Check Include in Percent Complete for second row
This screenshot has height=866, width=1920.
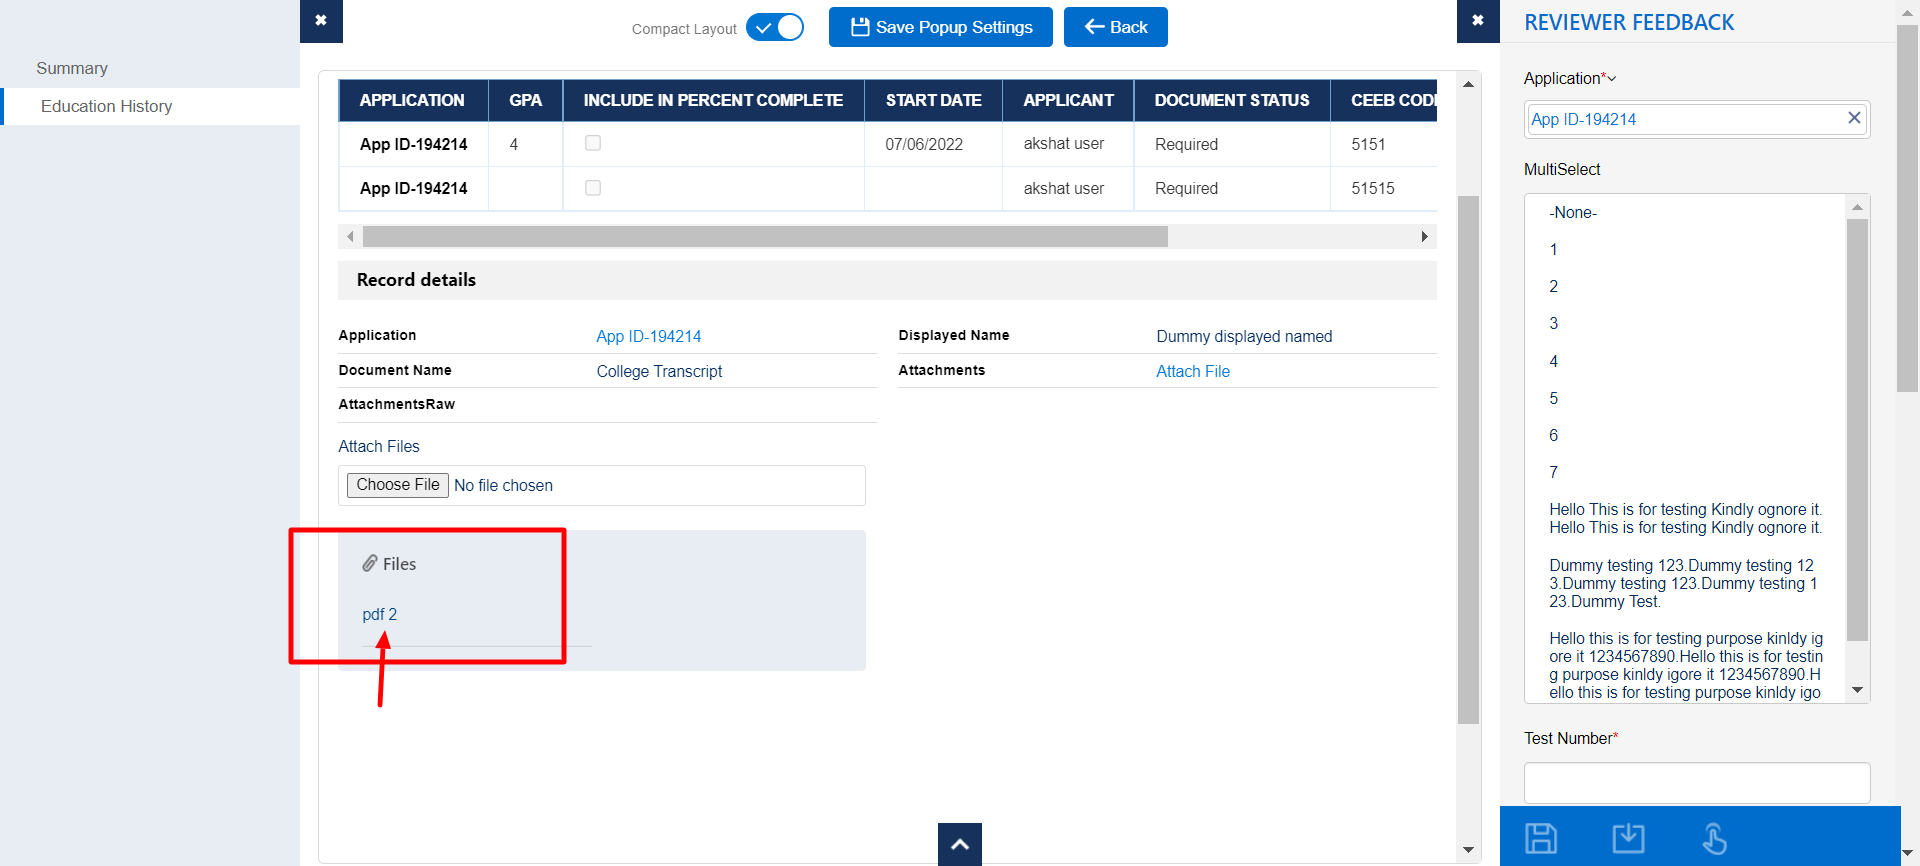tap(593, 188)
